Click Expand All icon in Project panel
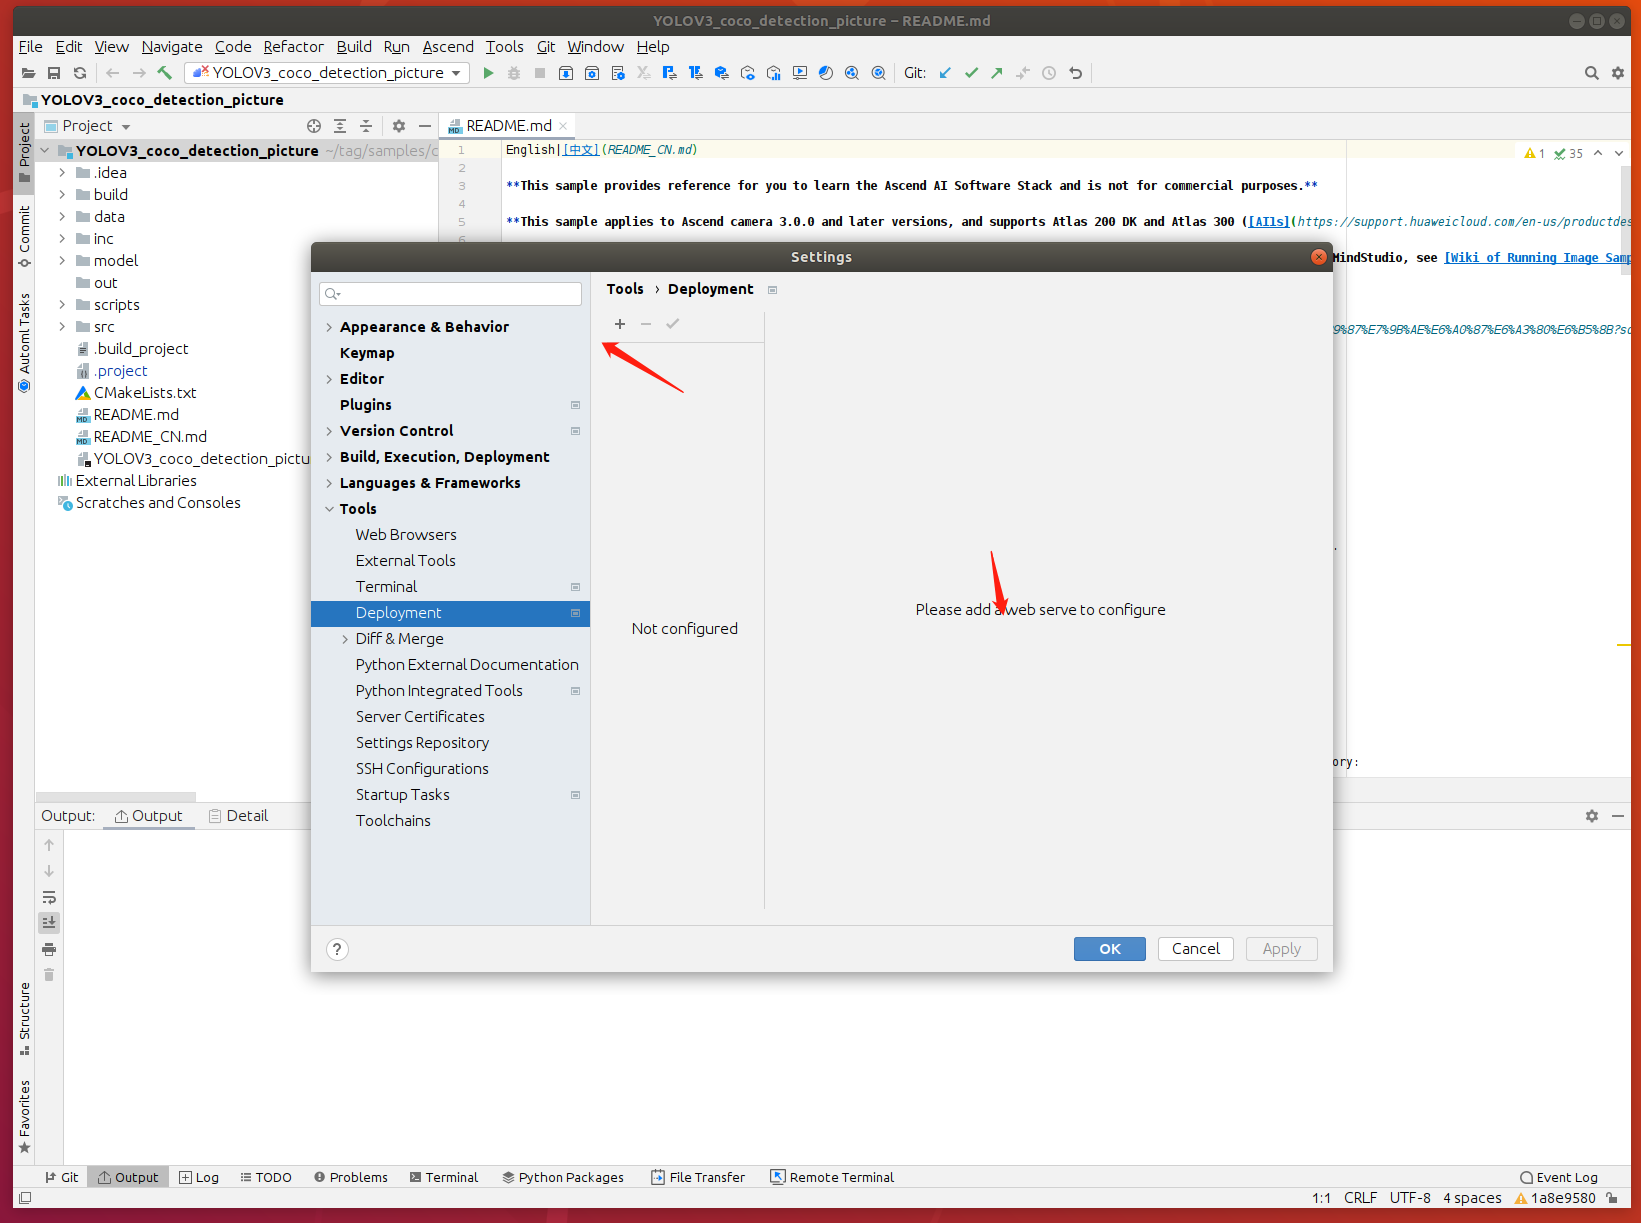1641x1223 pixels. pyautogui.click(x=340, y=126)
